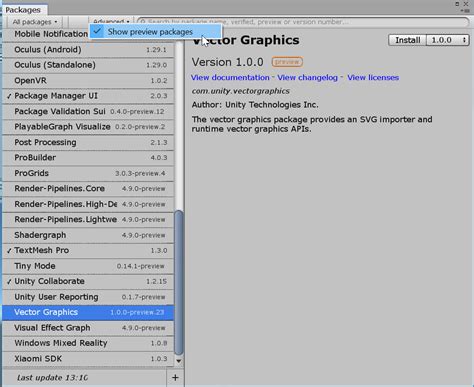Click the orange preview tag badge
Viewport: 474px width, 387px height.
click(287, 62)
